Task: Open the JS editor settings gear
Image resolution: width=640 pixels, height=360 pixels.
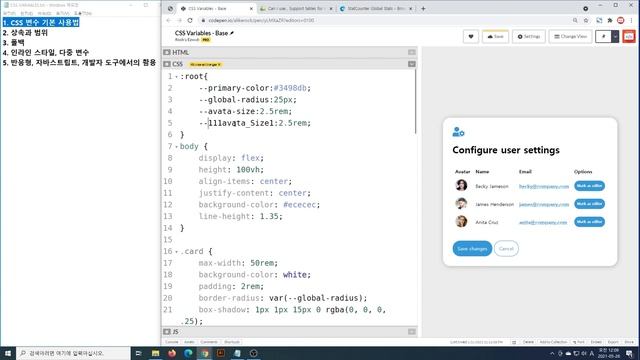Action: [x=167, y=331]
